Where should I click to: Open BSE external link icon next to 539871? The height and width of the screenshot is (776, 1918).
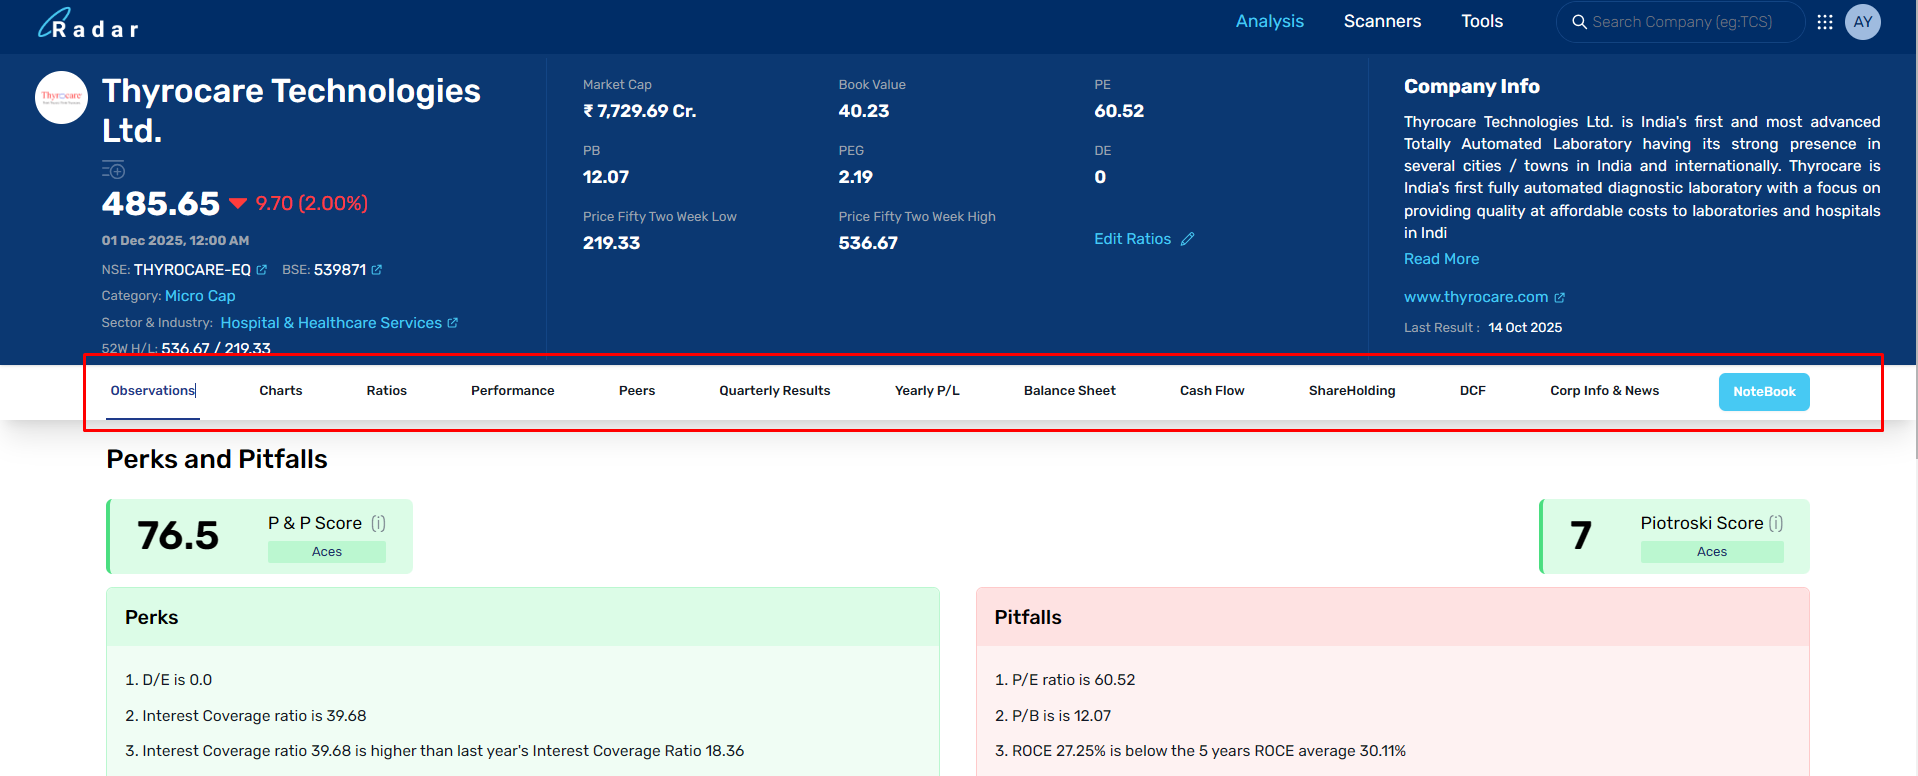pos(377,270)
